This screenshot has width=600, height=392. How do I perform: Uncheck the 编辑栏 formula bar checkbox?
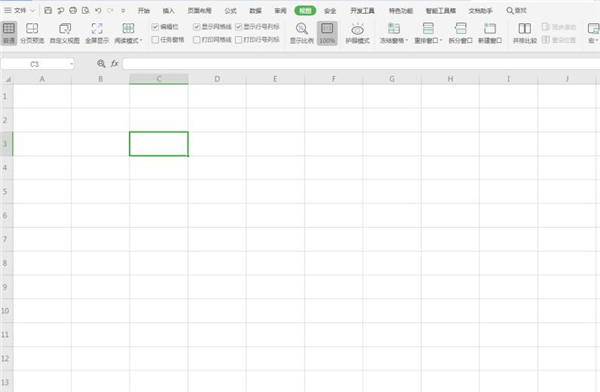tap(155, 27)
